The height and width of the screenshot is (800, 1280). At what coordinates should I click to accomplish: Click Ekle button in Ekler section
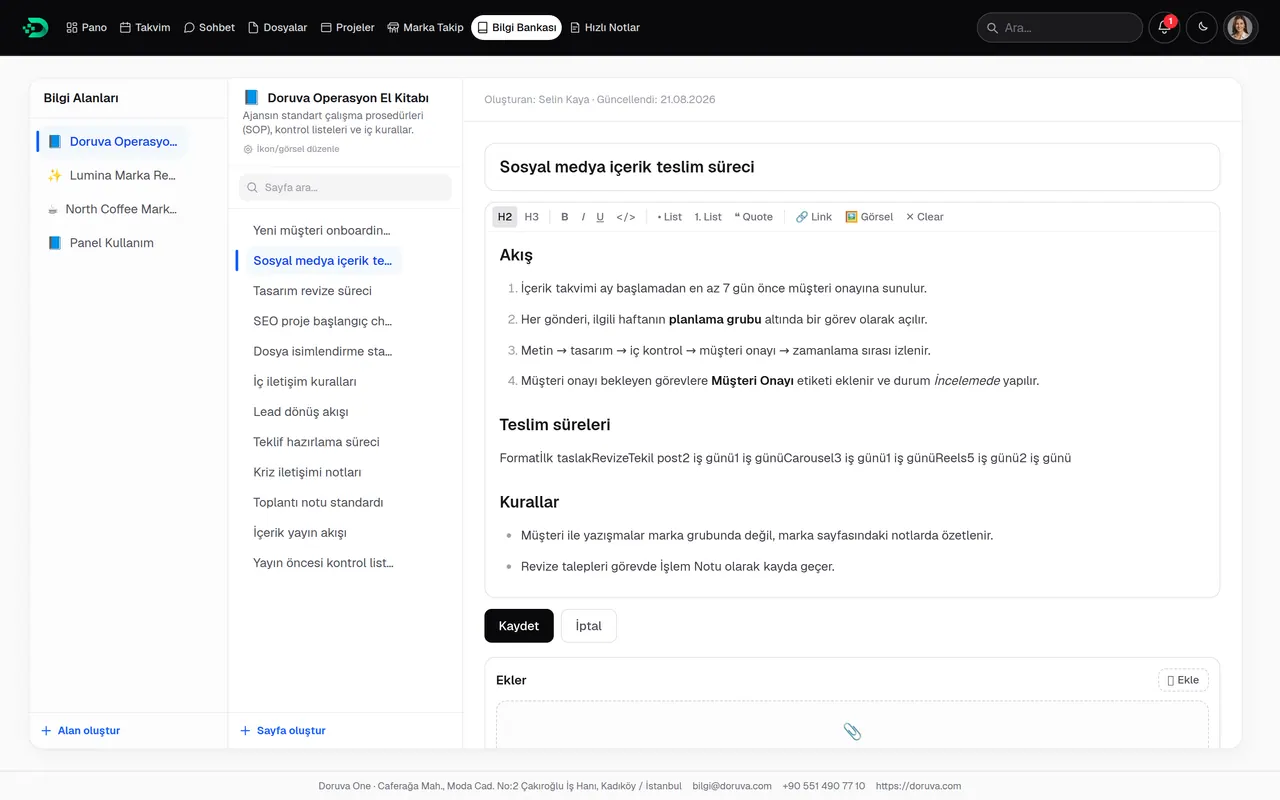click(1183, 680)
